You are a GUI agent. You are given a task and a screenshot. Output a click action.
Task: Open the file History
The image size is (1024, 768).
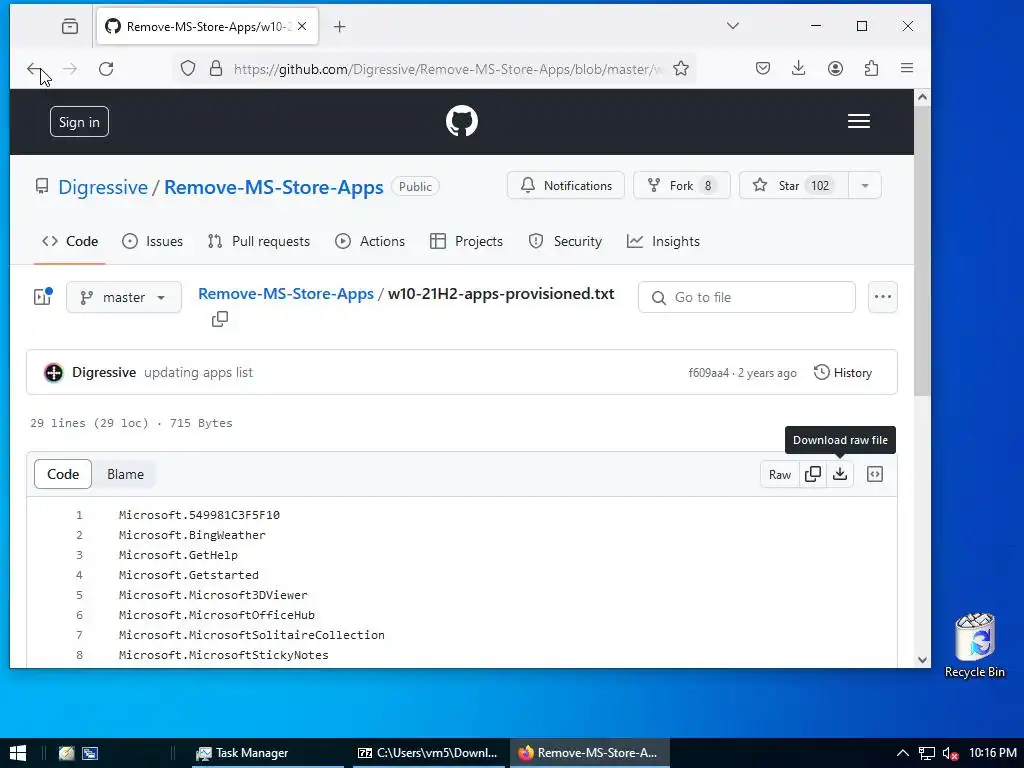(843, 372)
